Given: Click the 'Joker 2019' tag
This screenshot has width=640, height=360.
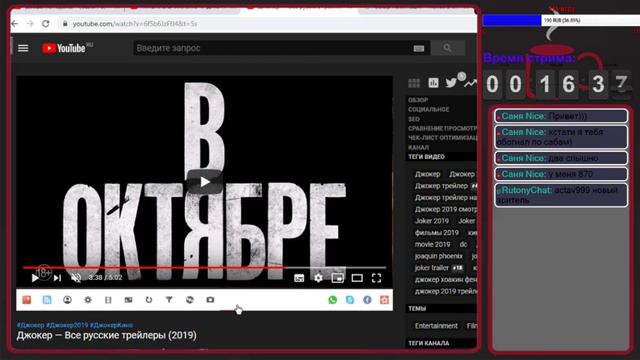Looking at the screenshot, I should [431, 221].
